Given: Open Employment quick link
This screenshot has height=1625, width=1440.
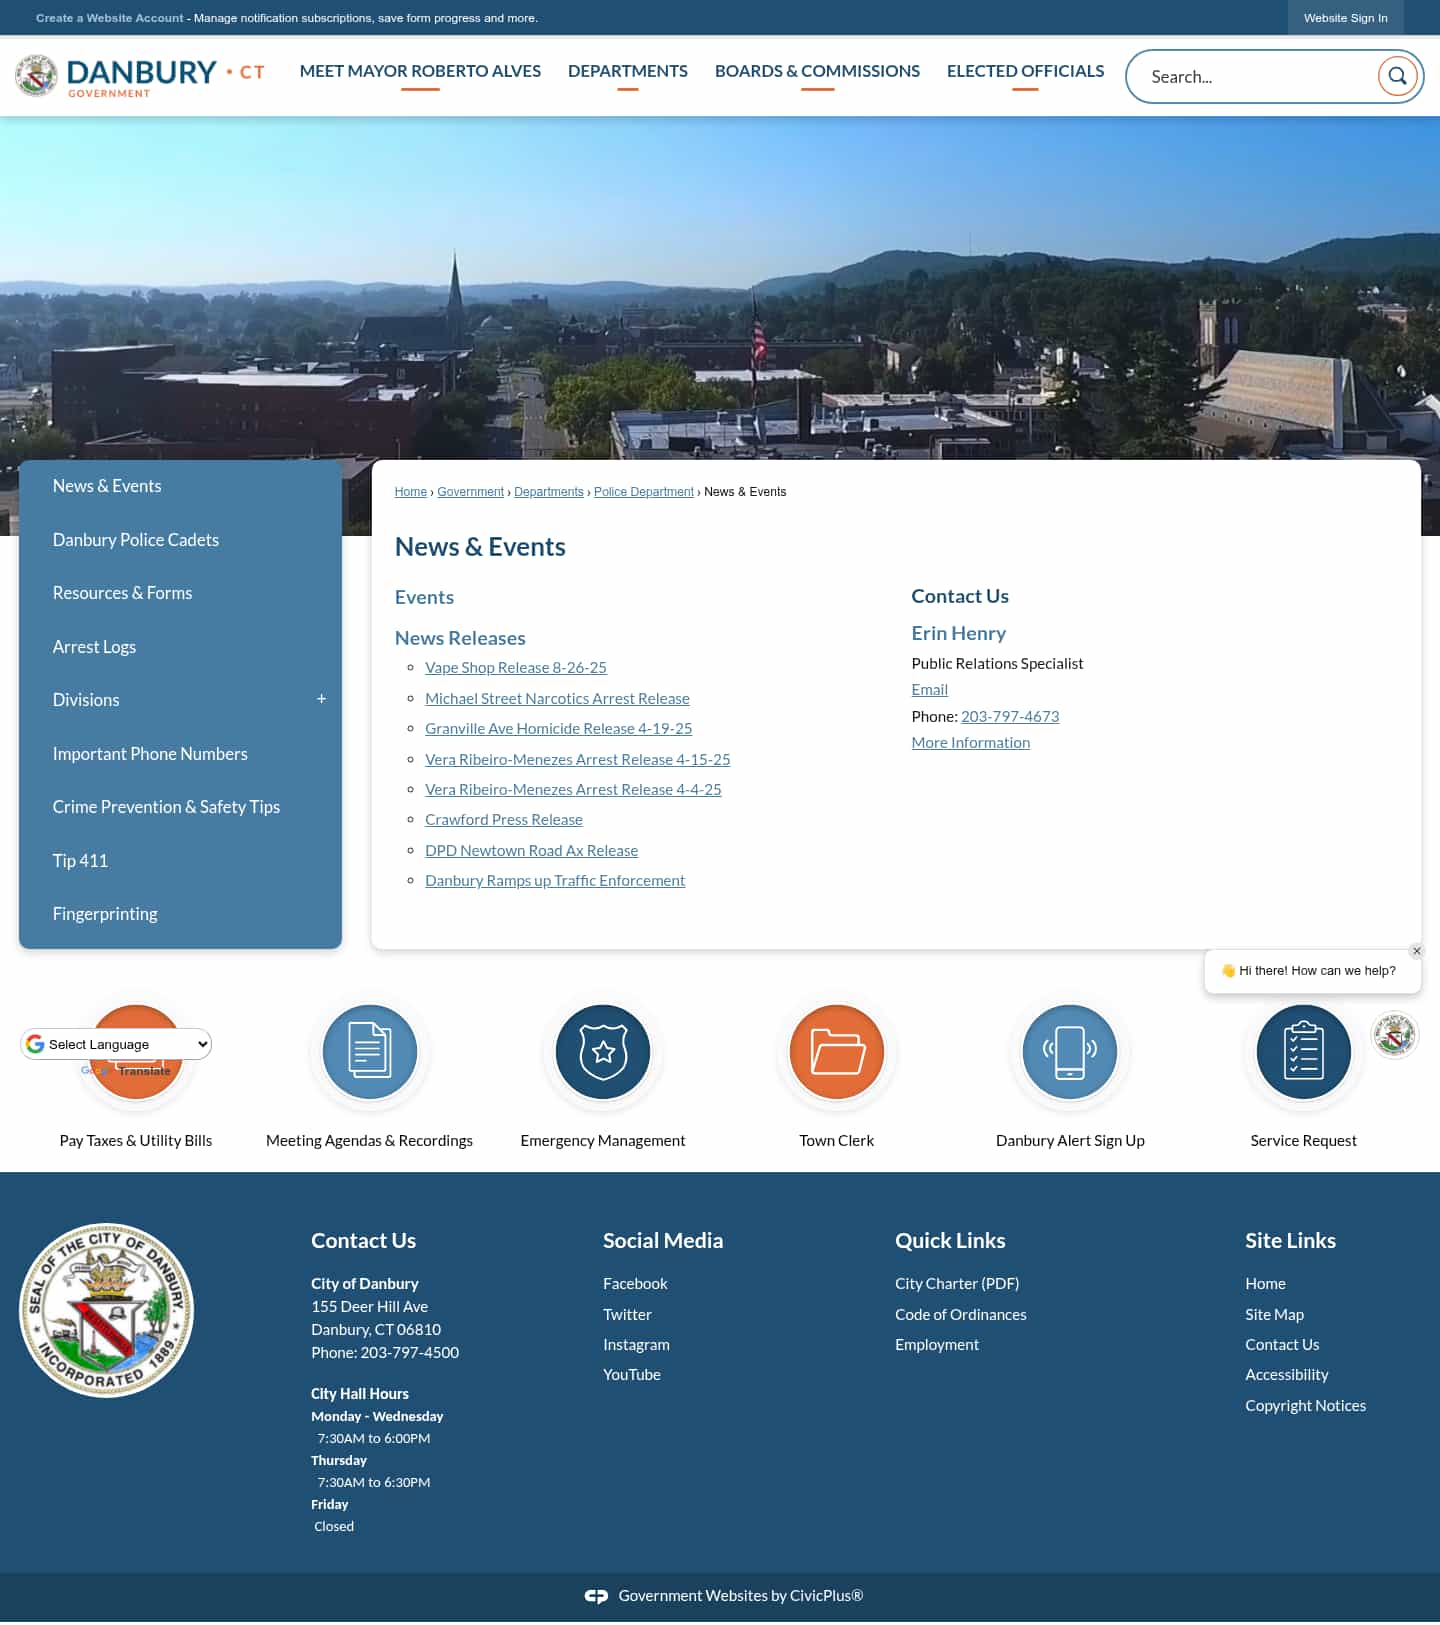Looking at the screenshot, I should point(937,1345).
